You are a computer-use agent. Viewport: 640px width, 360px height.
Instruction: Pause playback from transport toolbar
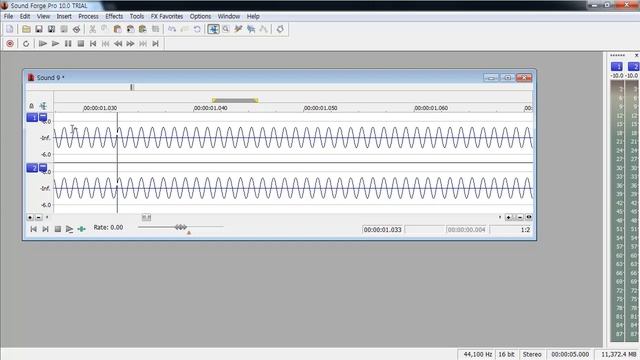click(68, 44)
